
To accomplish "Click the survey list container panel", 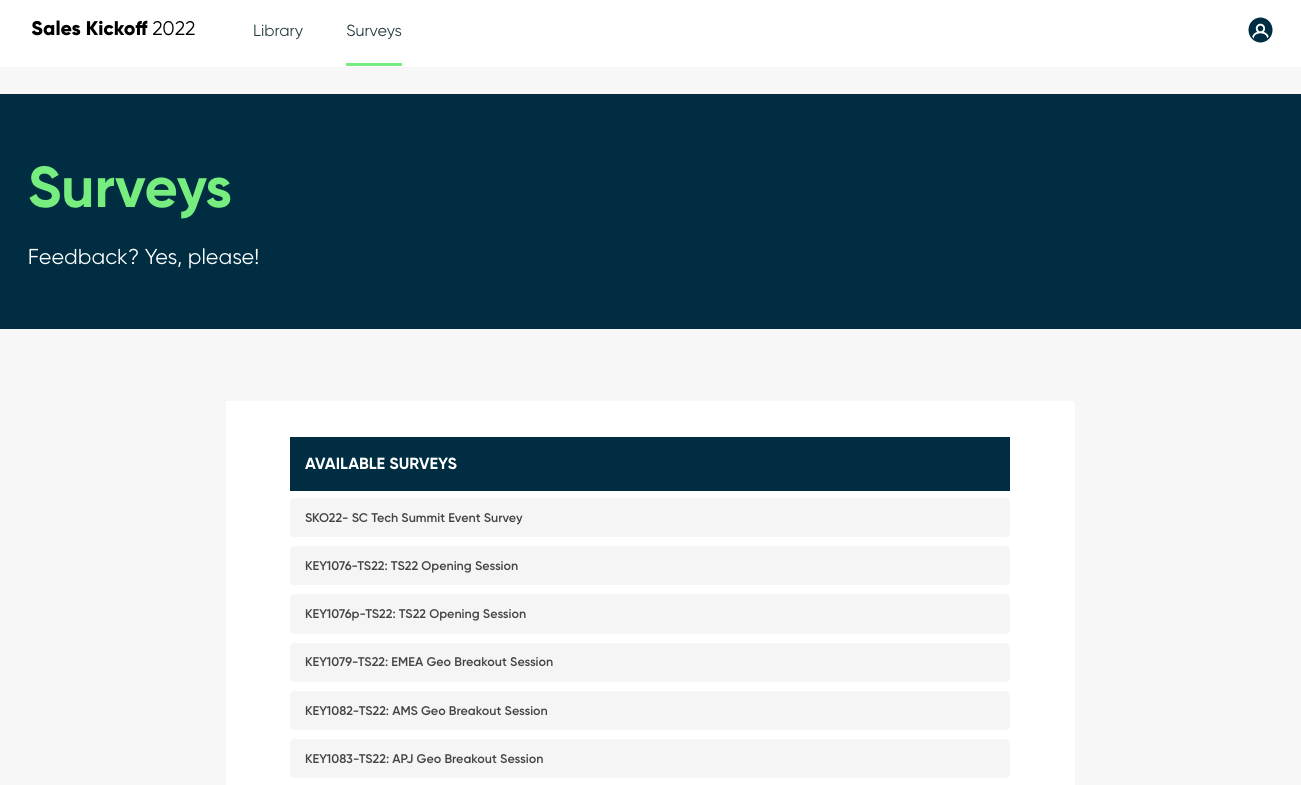I will tap(650, 600).
